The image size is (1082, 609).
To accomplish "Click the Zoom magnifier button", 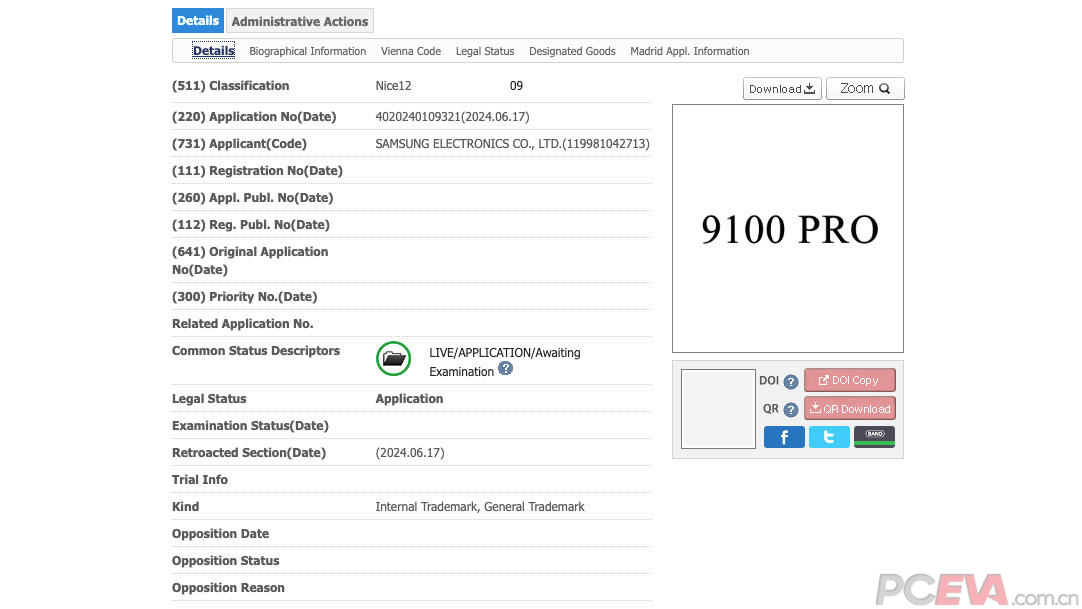I will (865, 89).
